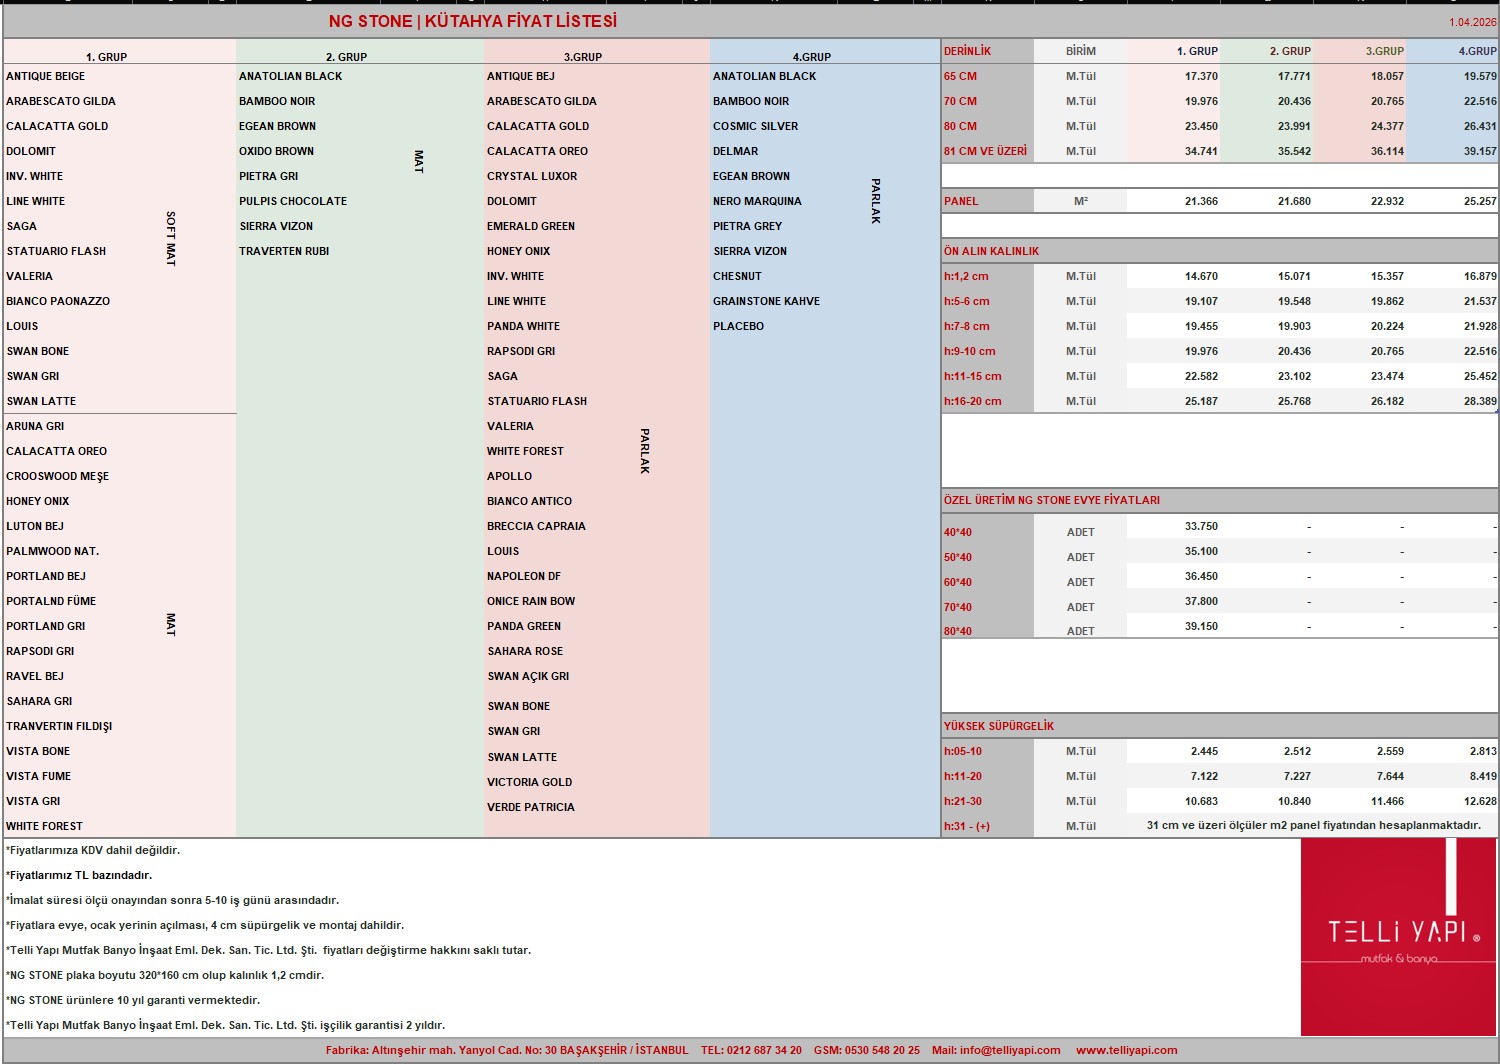The height and width of the screenshot is (1064, 1500).
Task: Click the h:05-10 row label
Action: point(963,751)
